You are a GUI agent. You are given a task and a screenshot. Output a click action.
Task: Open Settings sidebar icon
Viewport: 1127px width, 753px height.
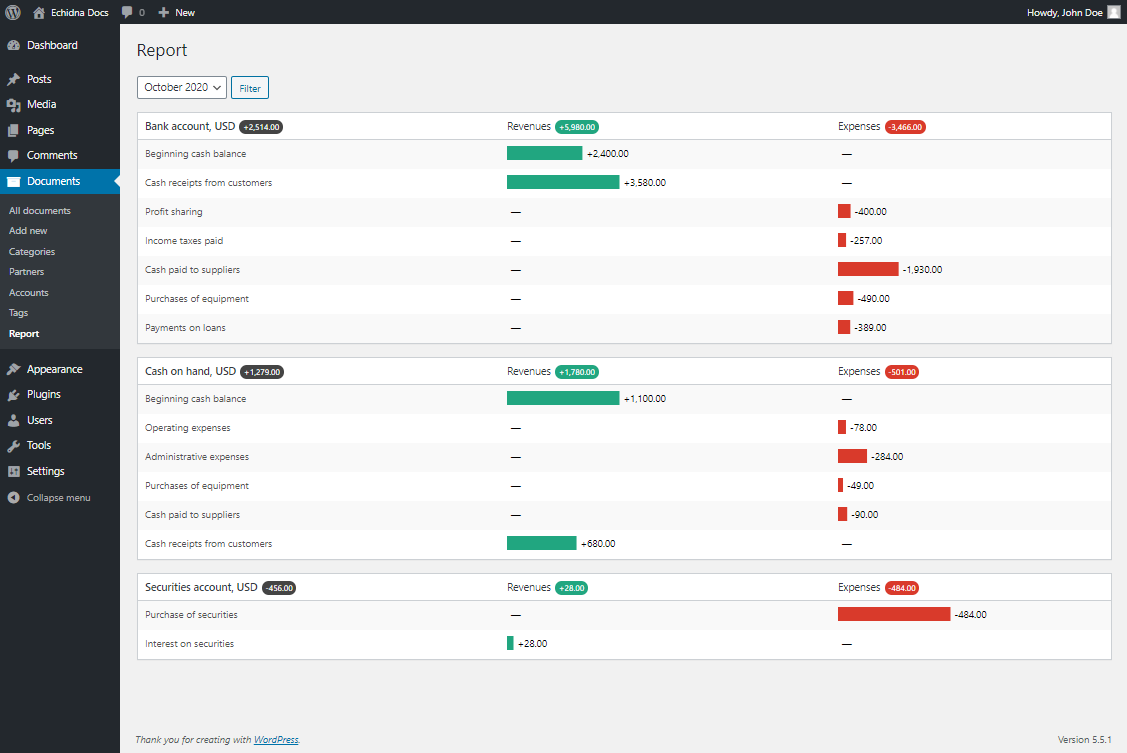pyautogui.click(x=14, y=471)
